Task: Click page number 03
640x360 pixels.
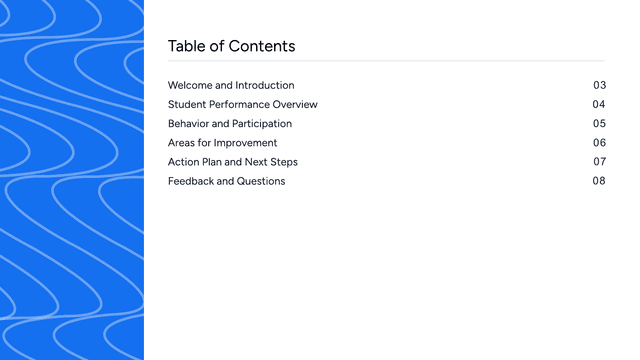Action: [x=599, y=85]
